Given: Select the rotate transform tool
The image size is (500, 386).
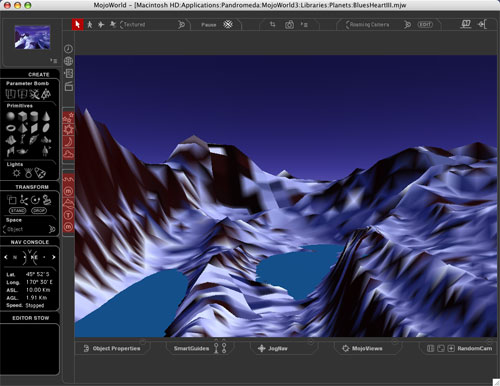Looking at the screenshot, I should point(35,200).
